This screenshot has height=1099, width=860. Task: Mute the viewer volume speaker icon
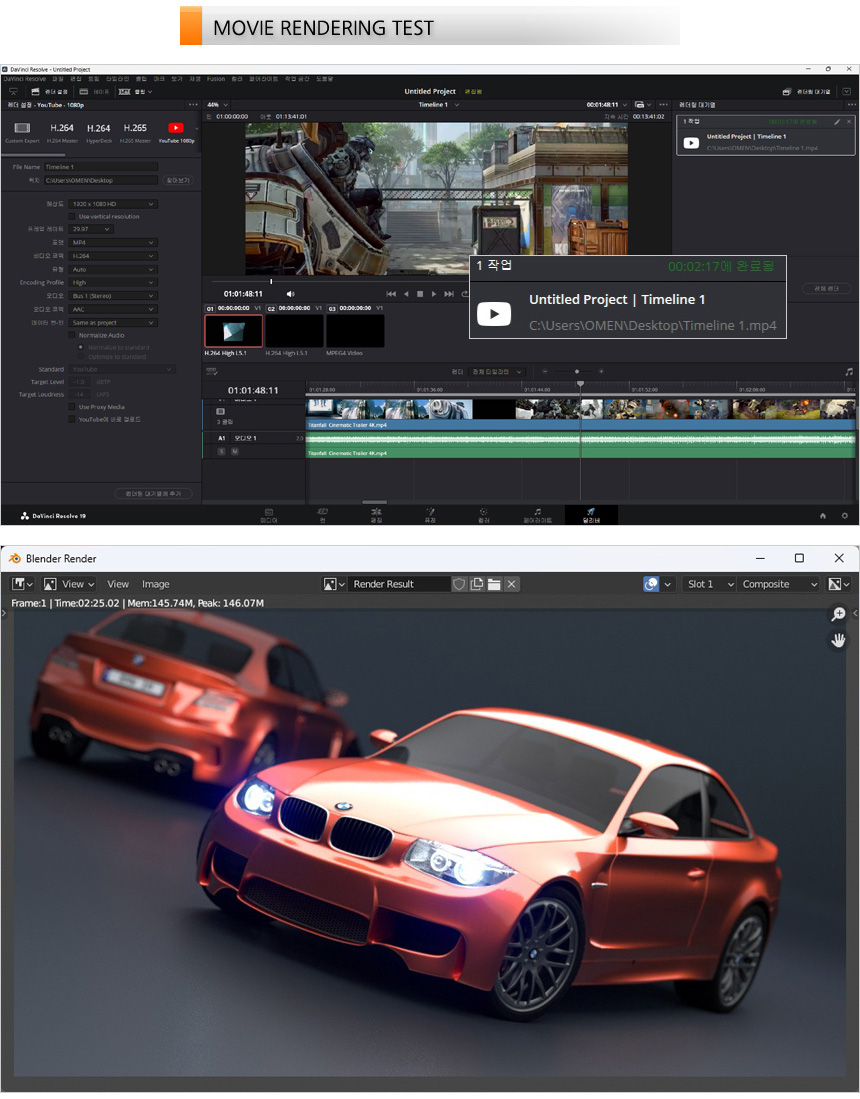click(x=291, y=294)
